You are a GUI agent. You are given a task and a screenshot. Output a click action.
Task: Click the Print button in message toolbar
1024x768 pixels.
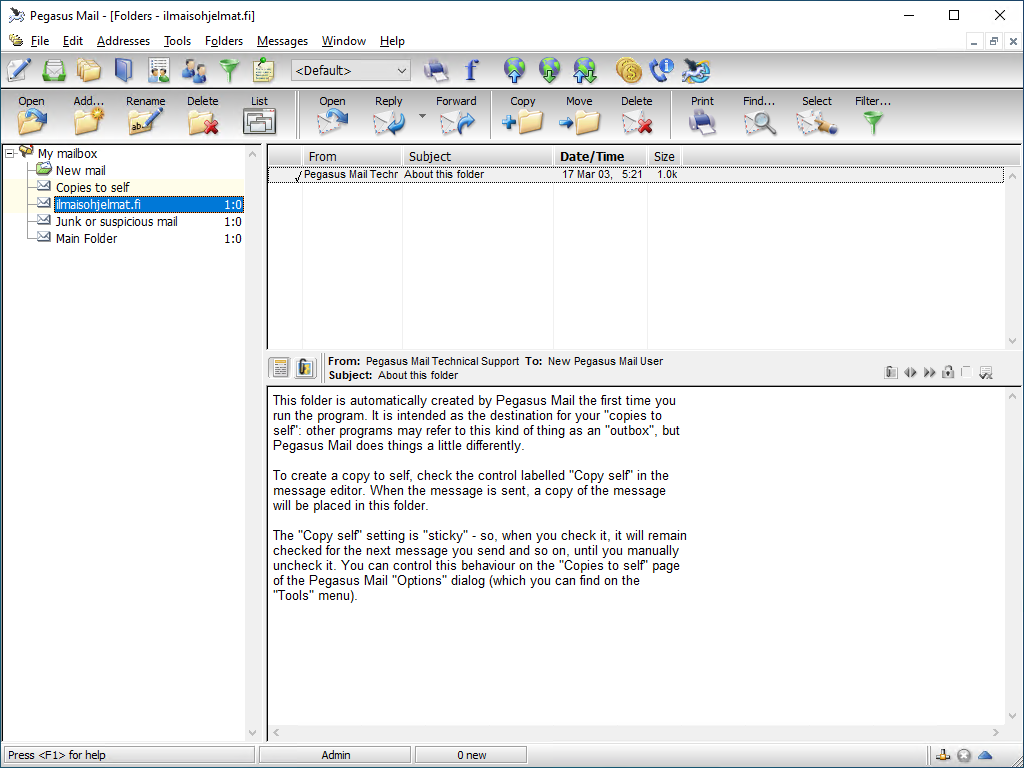703,115
